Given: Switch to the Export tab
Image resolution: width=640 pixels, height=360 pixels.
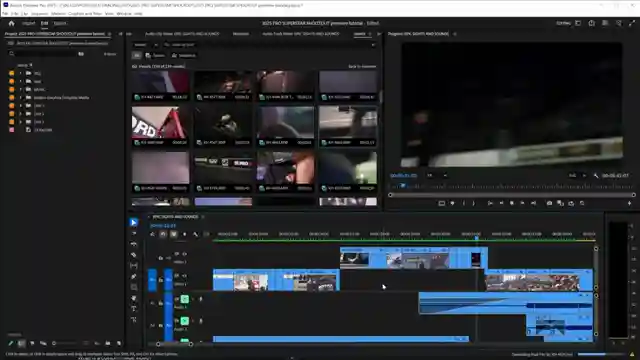Looking at the screenshot, I should pos(60,23).
